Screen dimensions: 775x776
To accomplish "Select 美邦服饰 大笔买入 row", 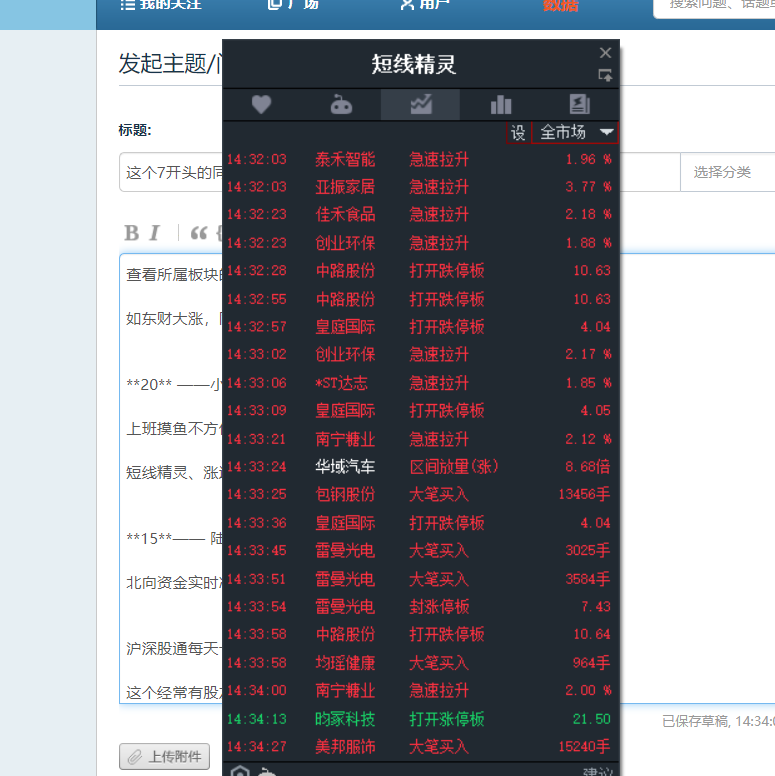I will coord(420,746).
